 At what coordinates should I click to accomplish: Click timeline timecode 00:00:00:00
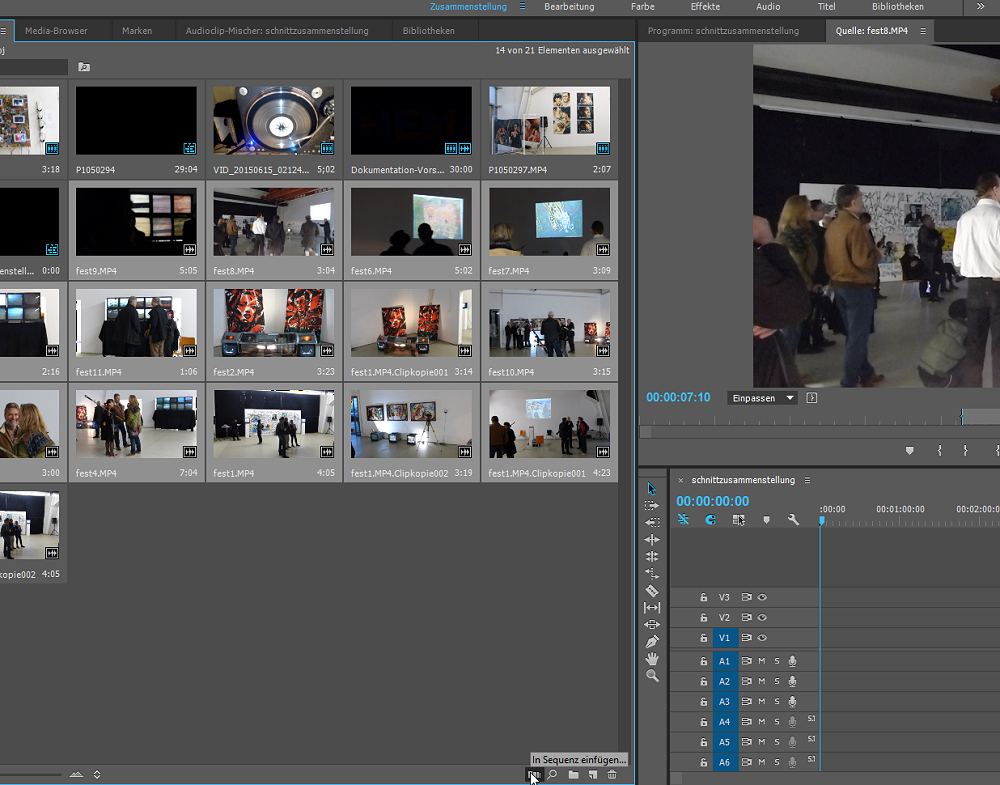point(712,501)
